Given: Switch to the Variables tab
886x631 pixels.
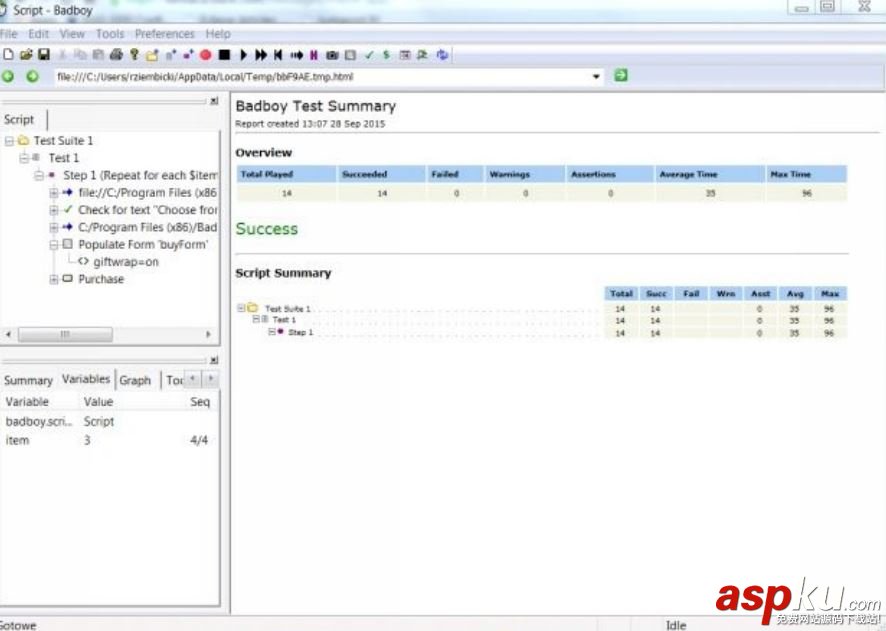Looking at the screenshot, I should tap(86, 379).
